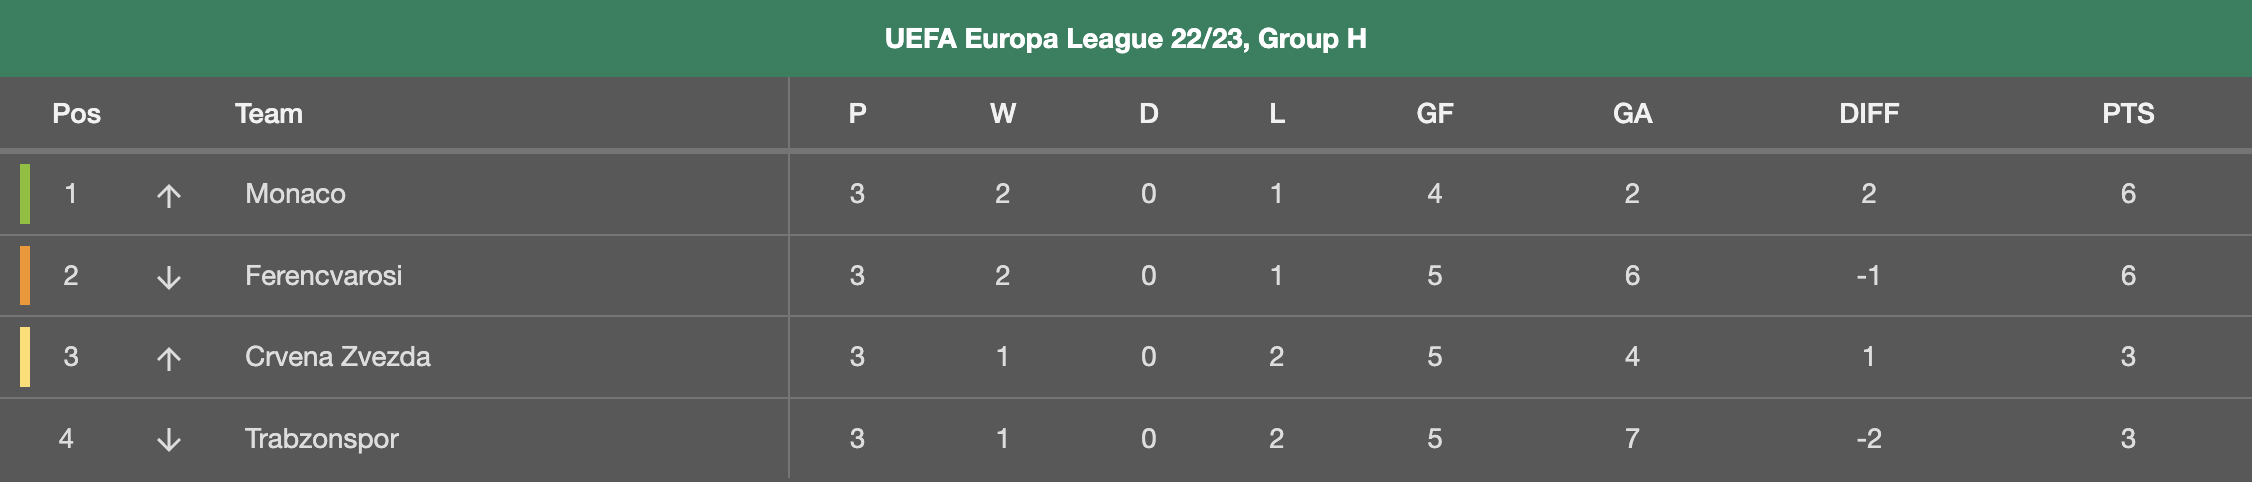Click the PTS column header
The height and width of the screenshot is (482, 2252).
[2128, 114]
